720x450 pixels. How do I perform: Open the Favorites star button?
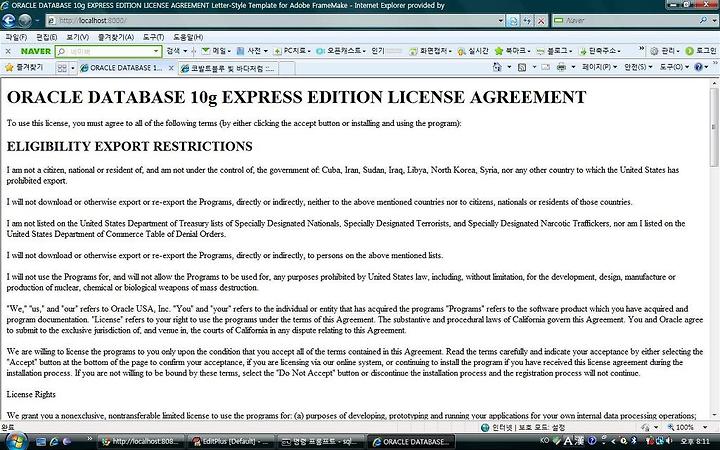click(x=24, y=68)
